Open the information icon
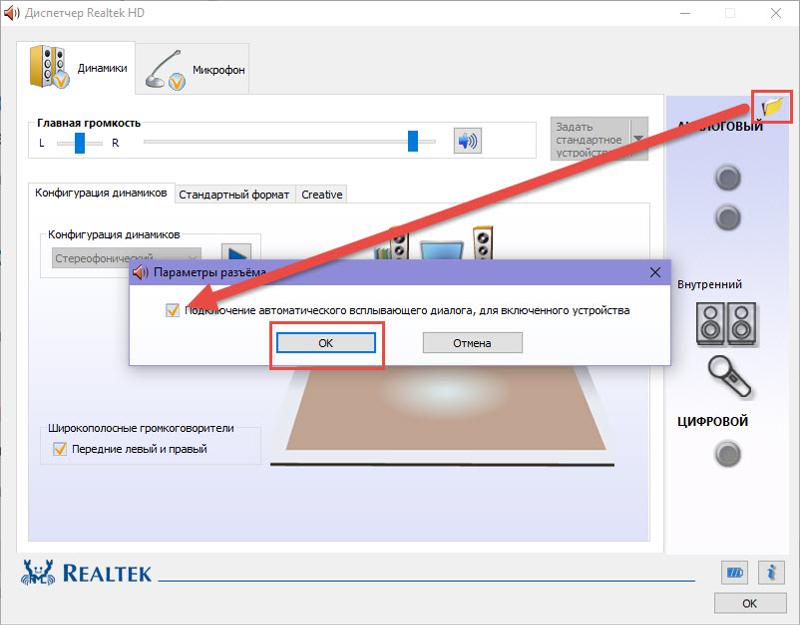Image resolution: width=800 pixels, height=625 pixels. [x=771, y=572]
